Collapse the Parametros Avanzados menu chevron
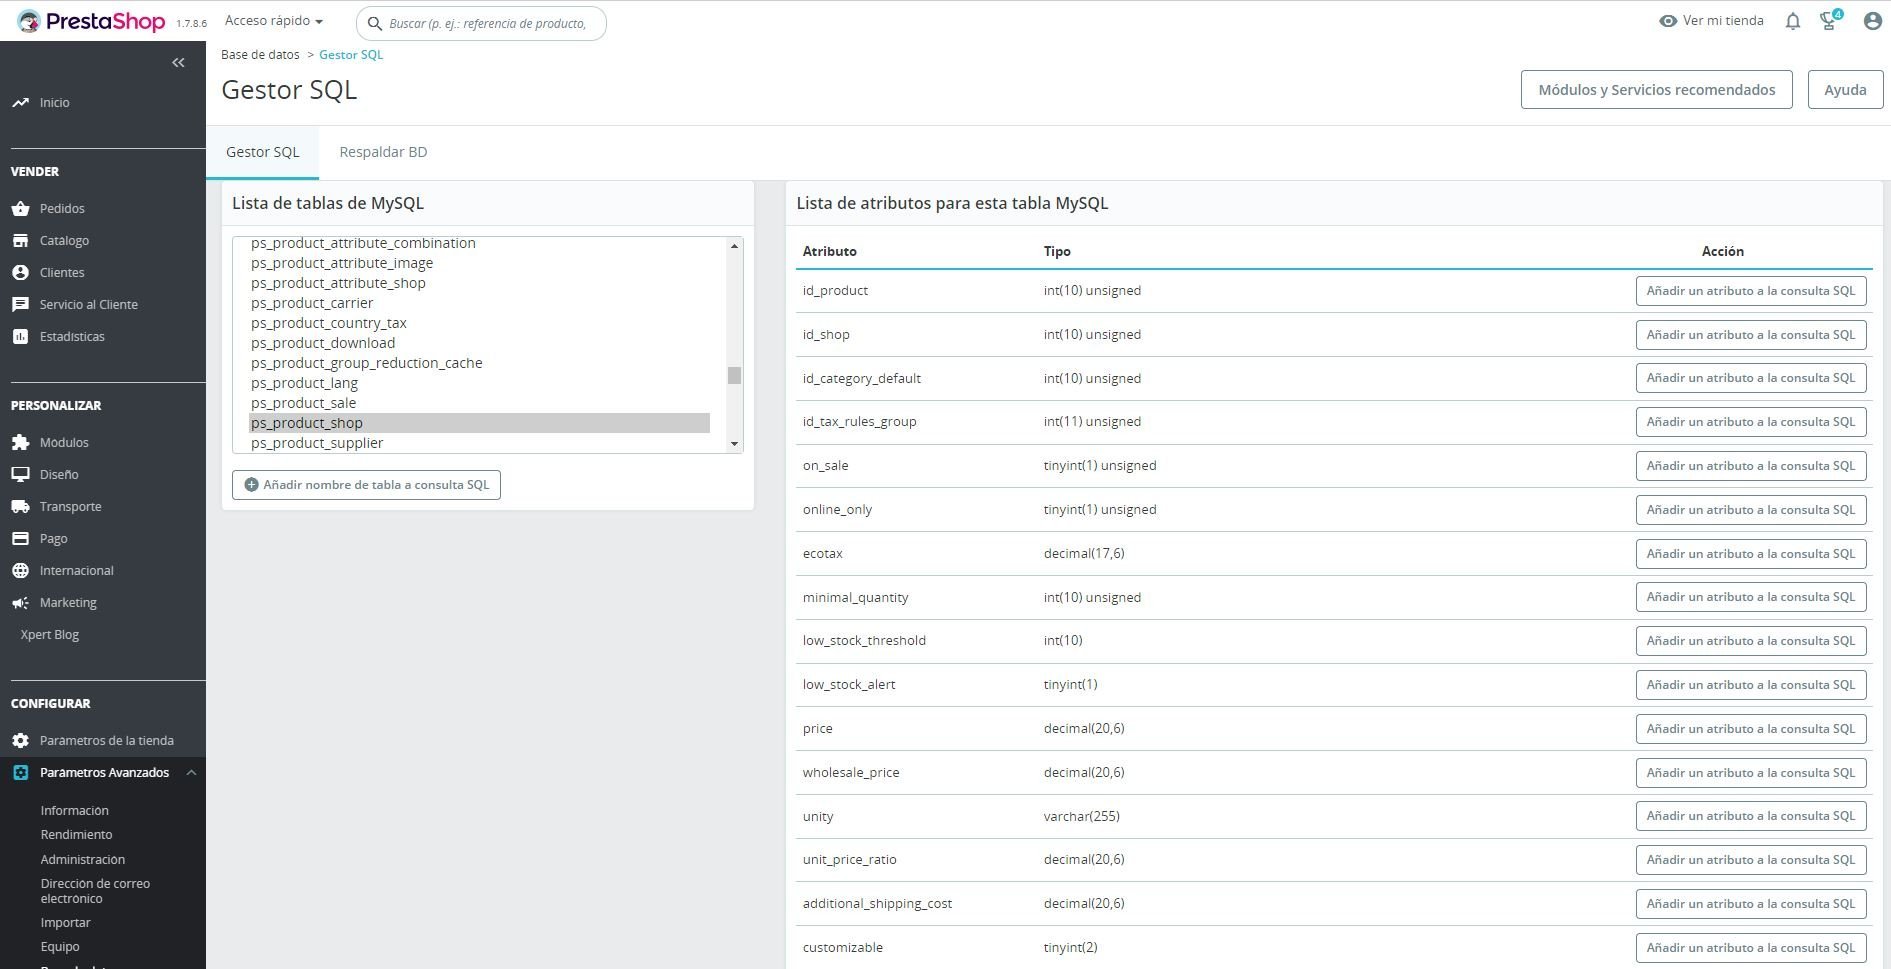The height and width of the screenshot is (969, 1891). point(191,772)
